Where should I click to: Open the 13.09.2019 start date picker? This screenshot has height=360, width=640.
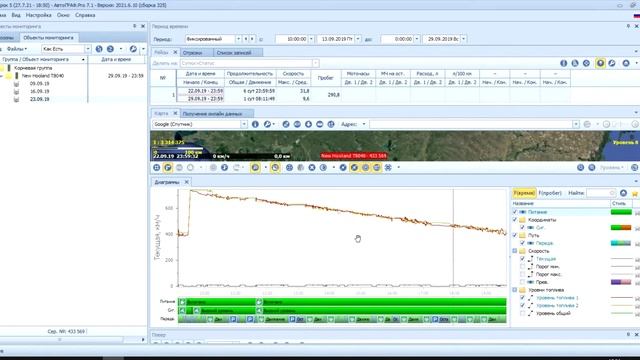tap(358, 39)
